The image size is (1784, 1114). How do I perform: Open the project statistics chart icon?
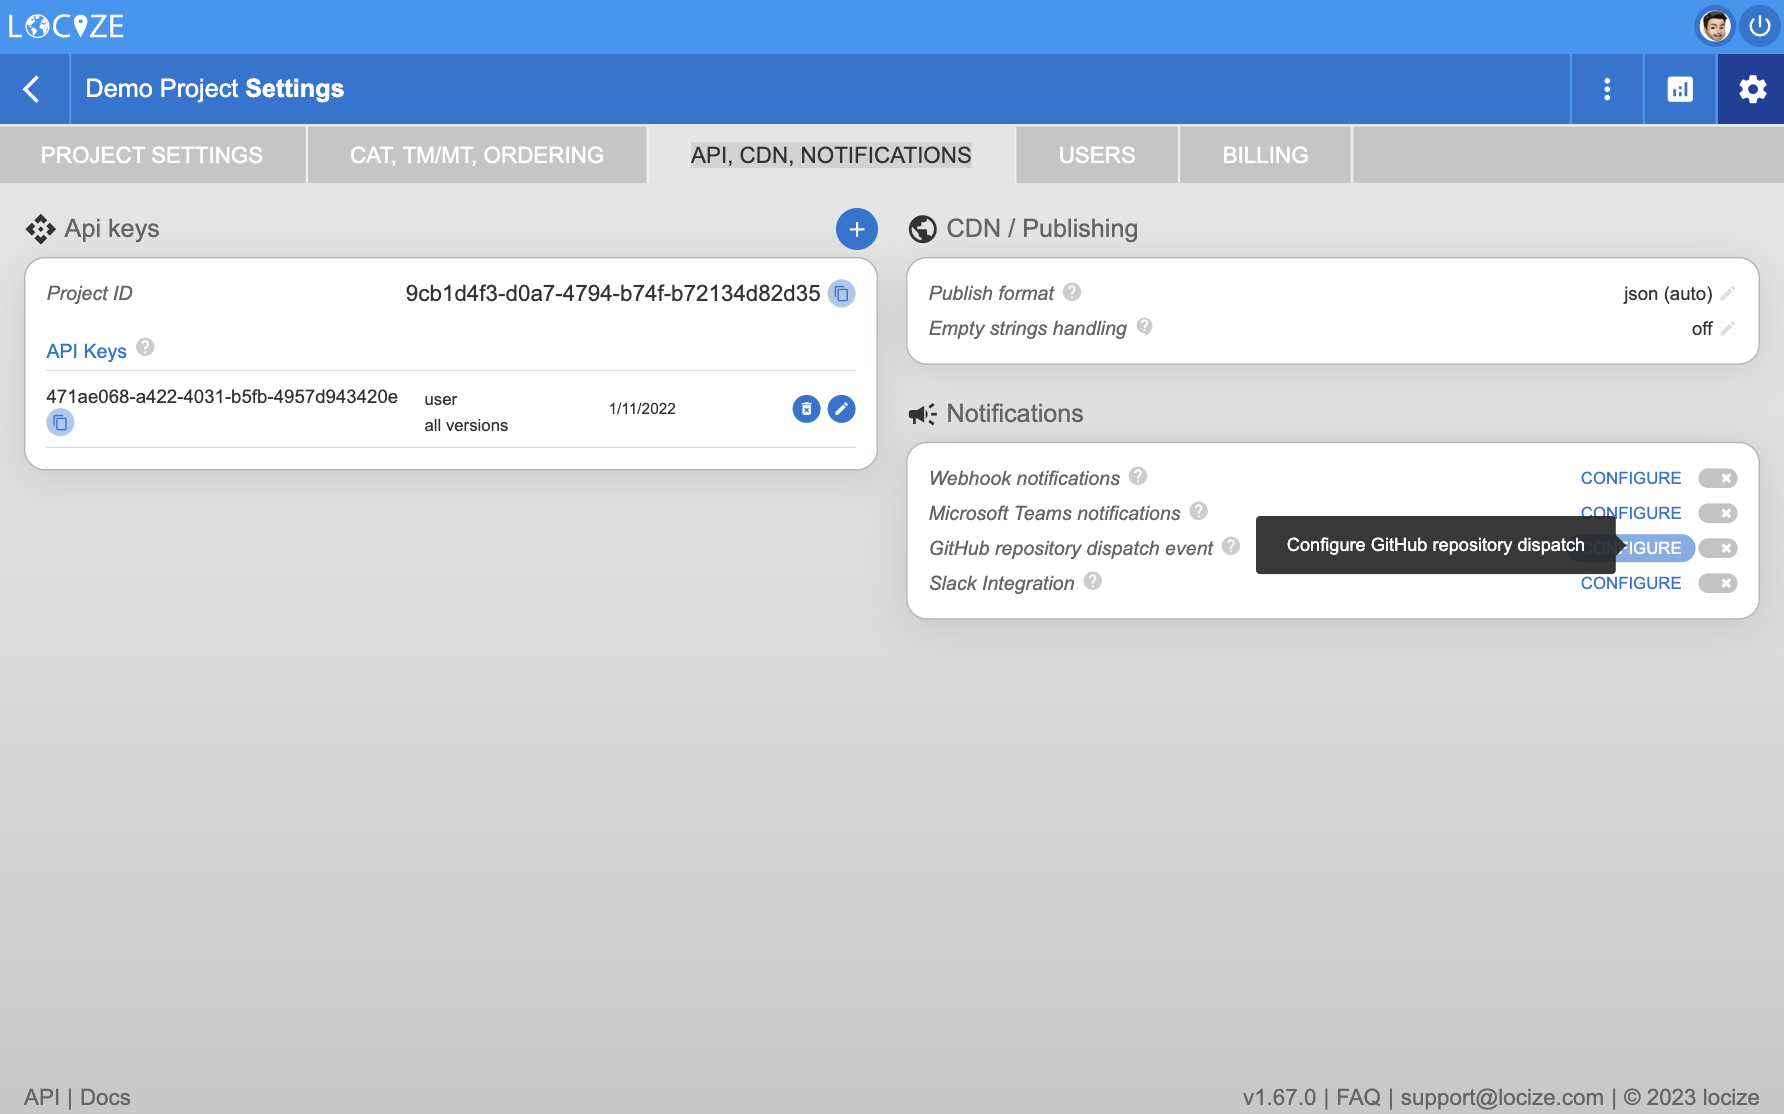[1680, 89]
